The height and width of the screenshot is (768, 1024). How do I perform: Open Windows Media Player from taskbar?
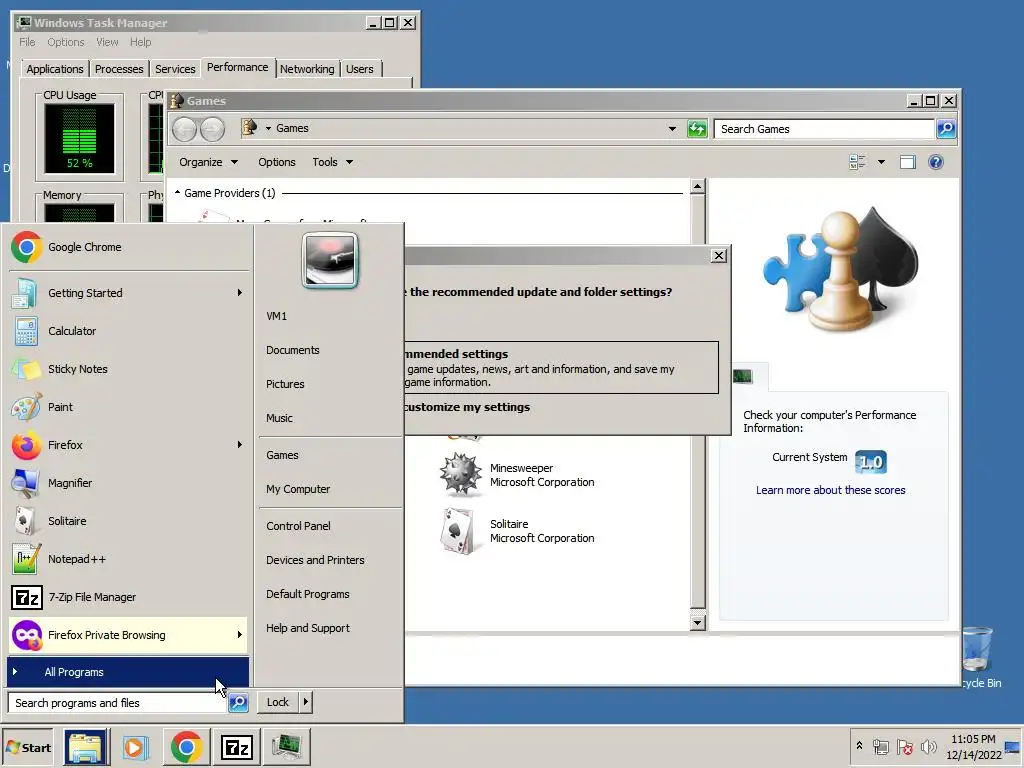135,746
